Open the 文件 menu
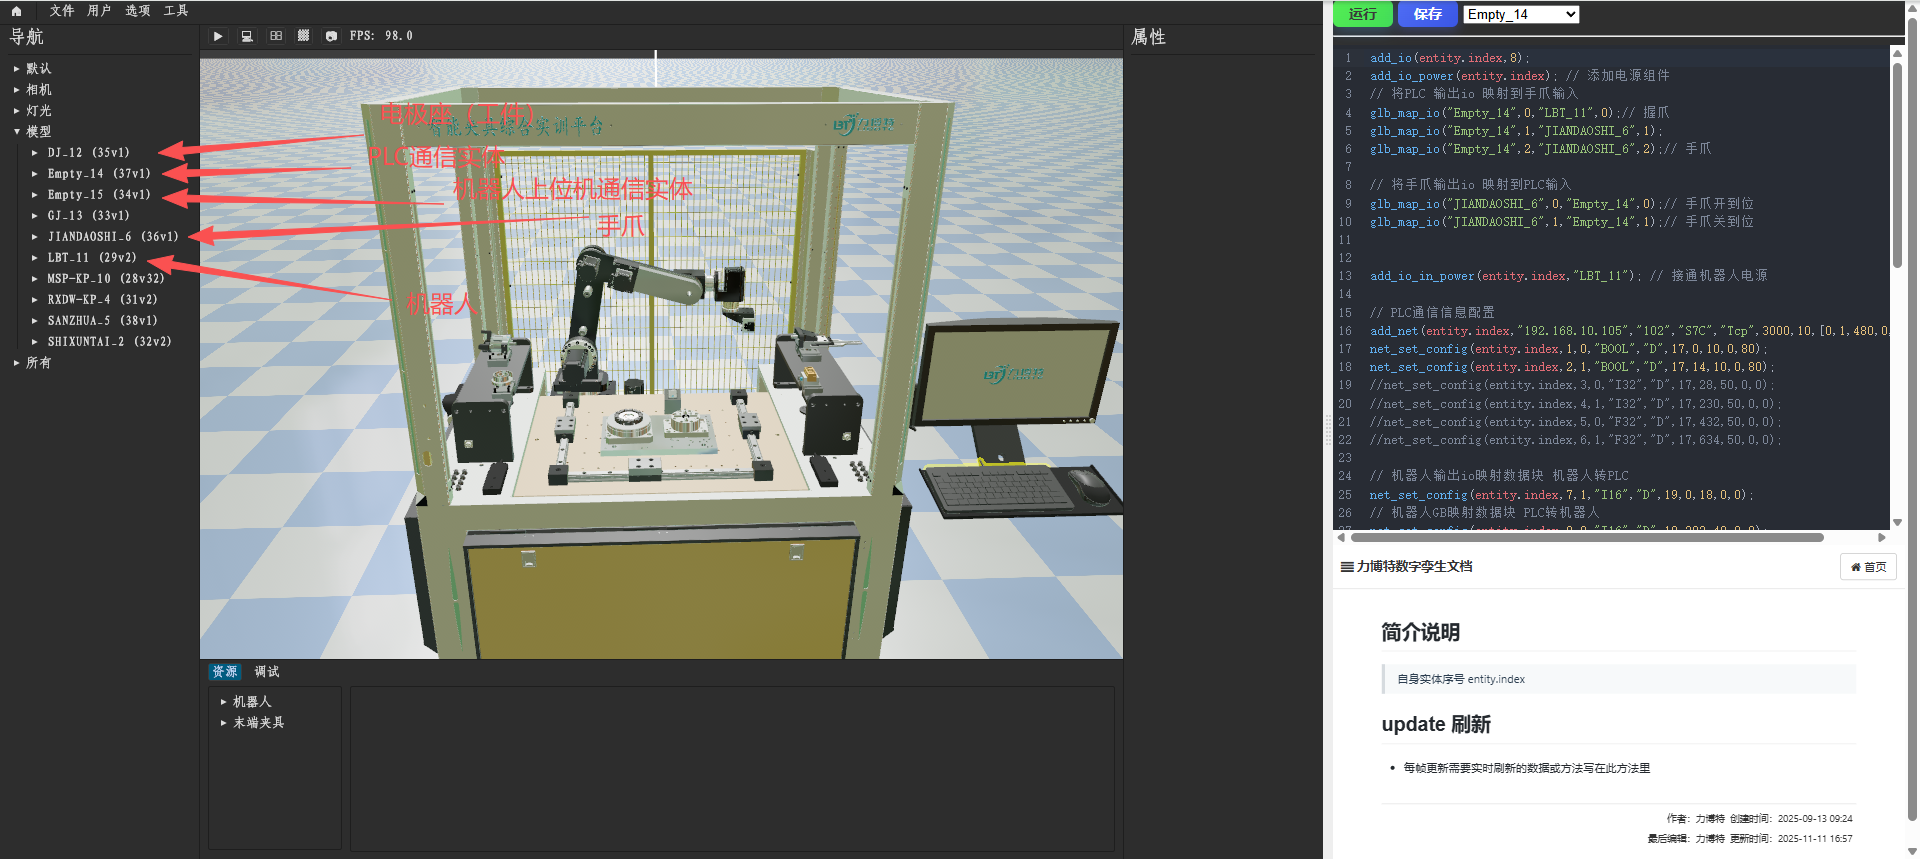1920x859 pixels. click(62, 11)
